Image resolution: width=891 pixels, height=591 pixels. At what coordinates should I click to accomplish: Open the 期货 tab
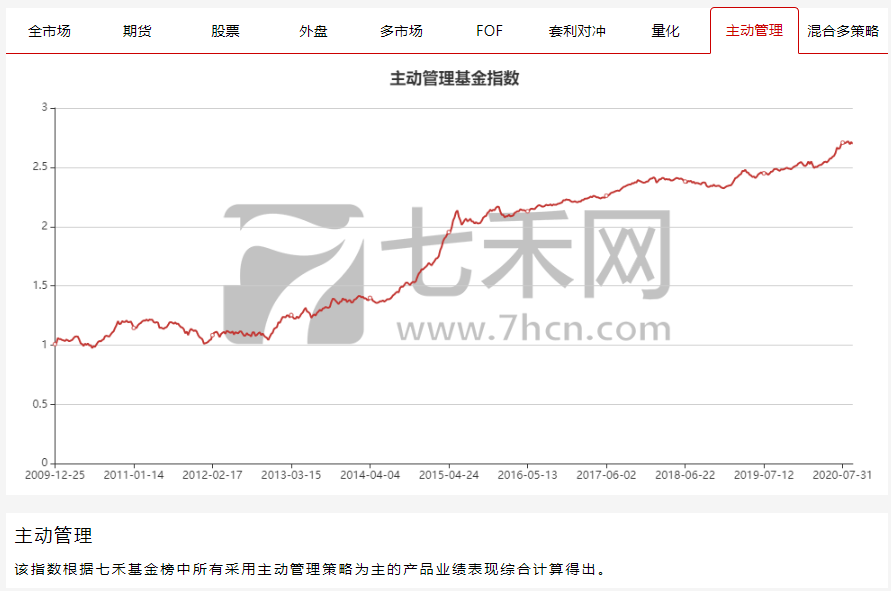coord(138,31)
